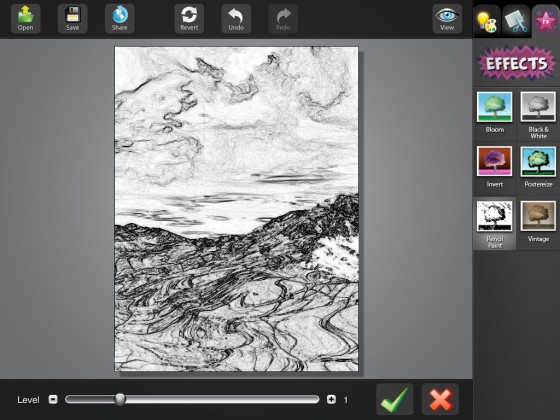Select the Invert effect thumbnail

[494, 167]
